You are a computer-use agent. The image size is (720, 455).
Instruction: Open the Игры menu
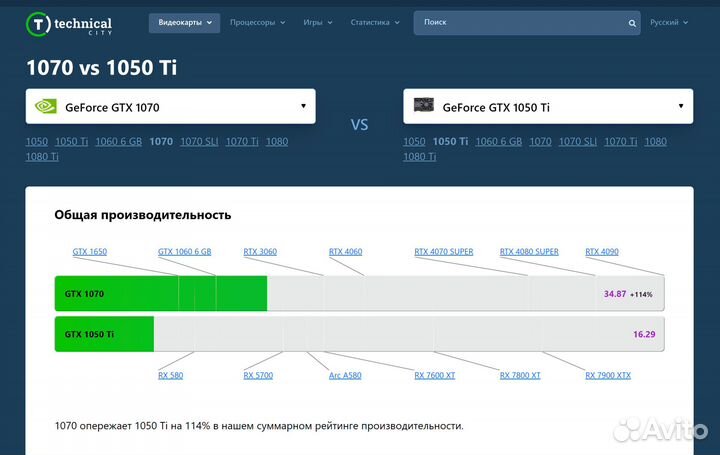pyautogui.click(x=317, y=22)
